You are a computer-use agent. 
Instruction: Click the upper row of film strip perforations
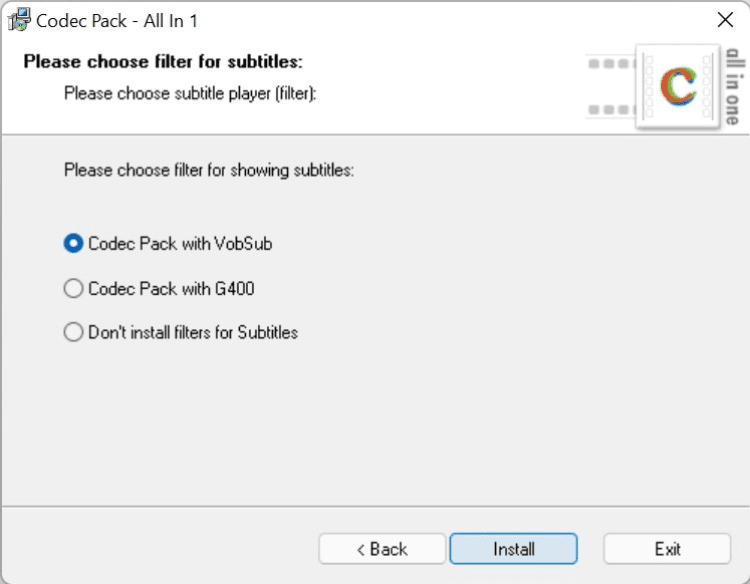[x=611, y=64]
